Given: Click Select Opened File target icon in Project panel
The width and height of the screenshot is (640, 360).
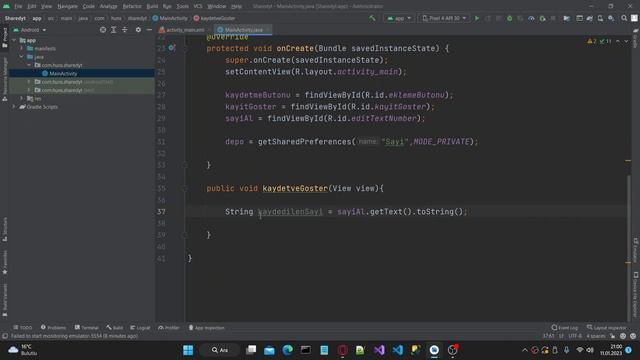Looking at the screenshot, I should point(103,30).
